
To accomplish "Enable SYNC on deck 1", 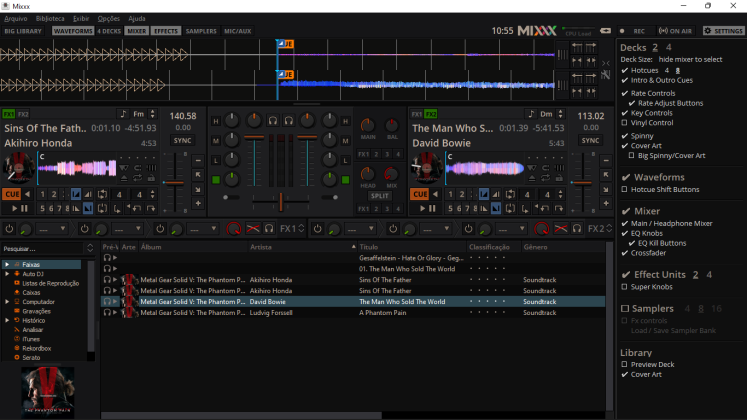I will click(x=182, y=140).
